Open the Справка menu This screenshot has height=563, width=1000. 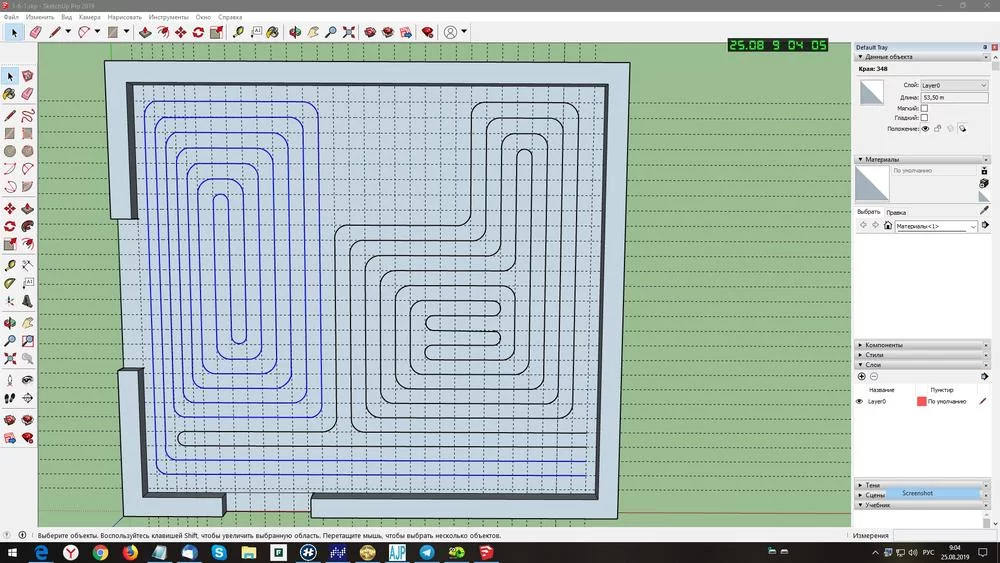[230, 17]
